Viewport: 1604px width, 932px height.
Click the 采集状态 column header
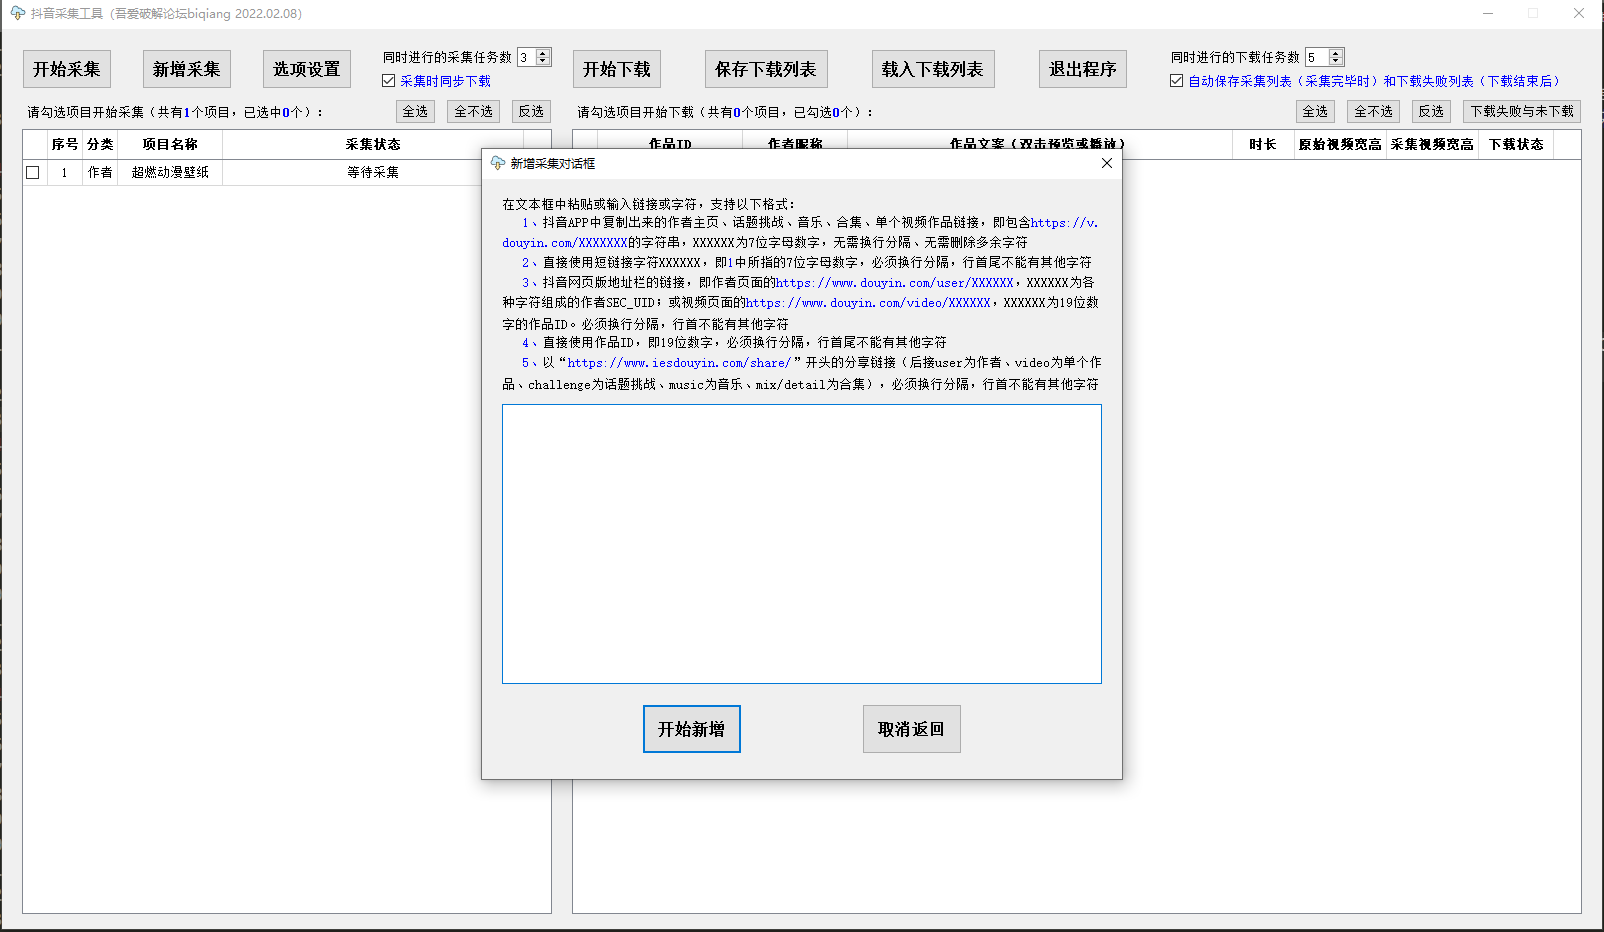point(373,144)
